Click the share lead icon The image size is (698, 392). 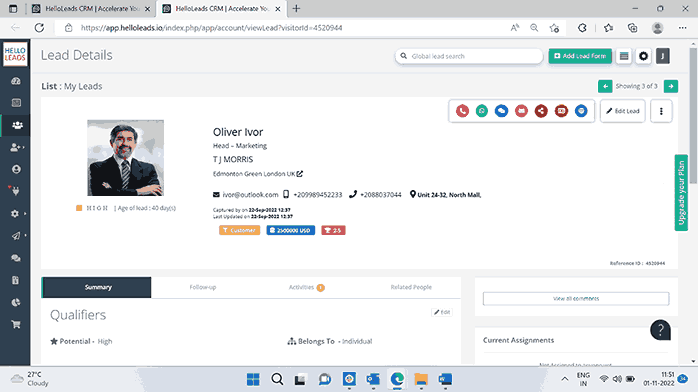click(x=541, y=111)
